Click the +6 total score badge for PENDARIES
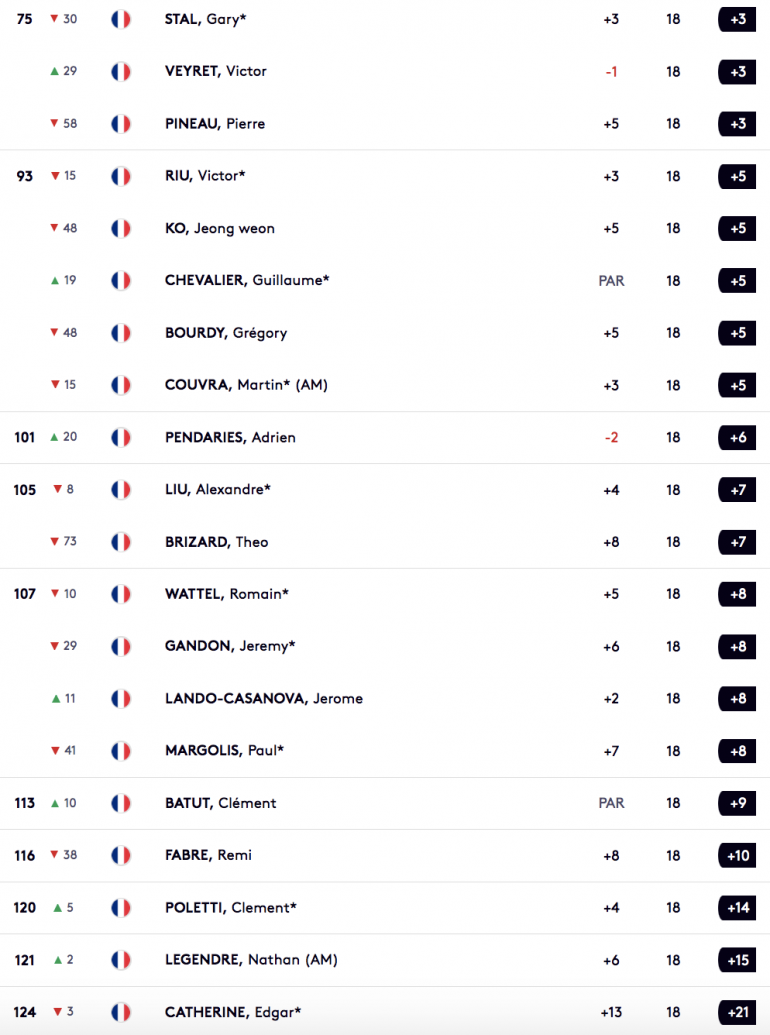The height and width of the screenshot is (1035, 770). click(x=737, y=437)
